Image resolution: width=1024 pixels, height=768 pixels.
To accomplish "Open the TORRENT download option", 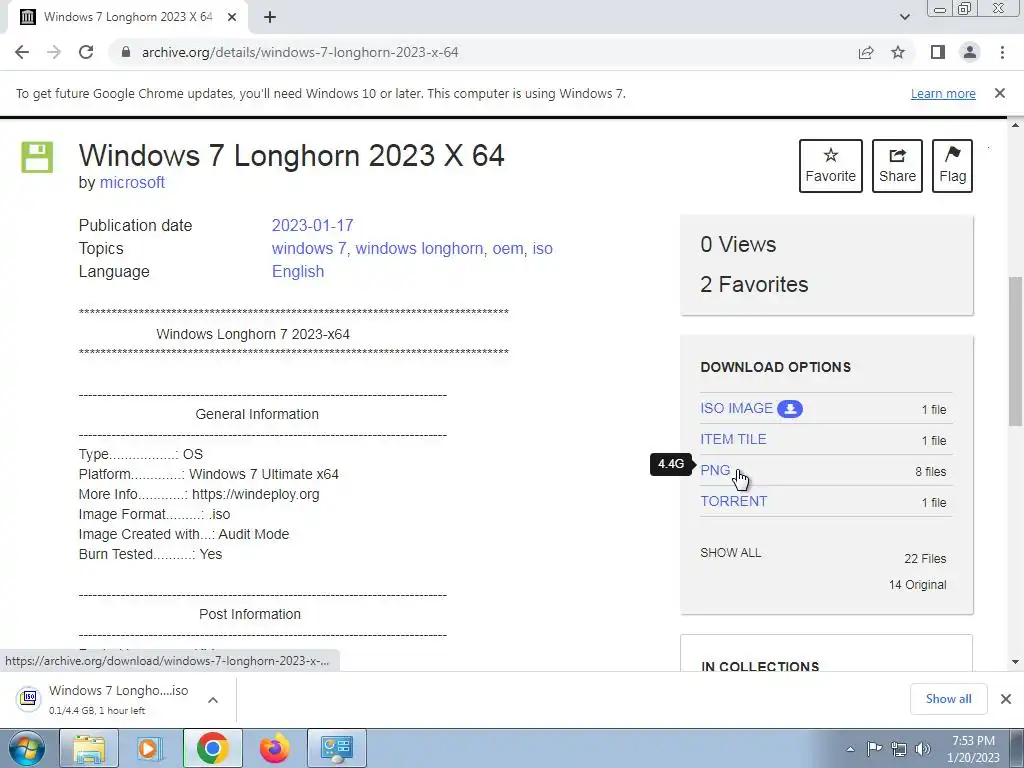I will coord(734,502).
